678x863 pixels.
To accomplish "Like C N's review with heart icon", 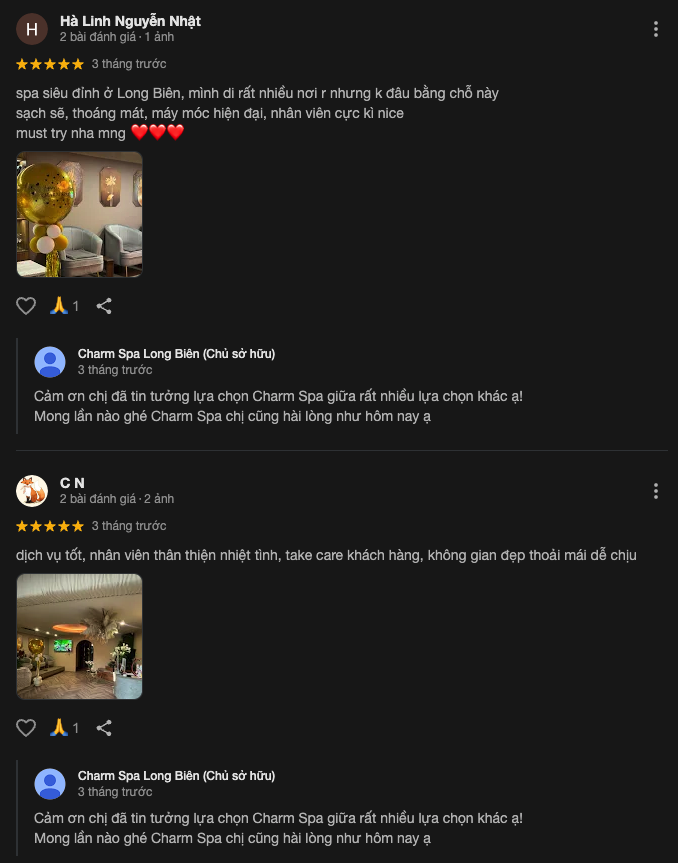I will pyautogui.click(x=26, y=728).
